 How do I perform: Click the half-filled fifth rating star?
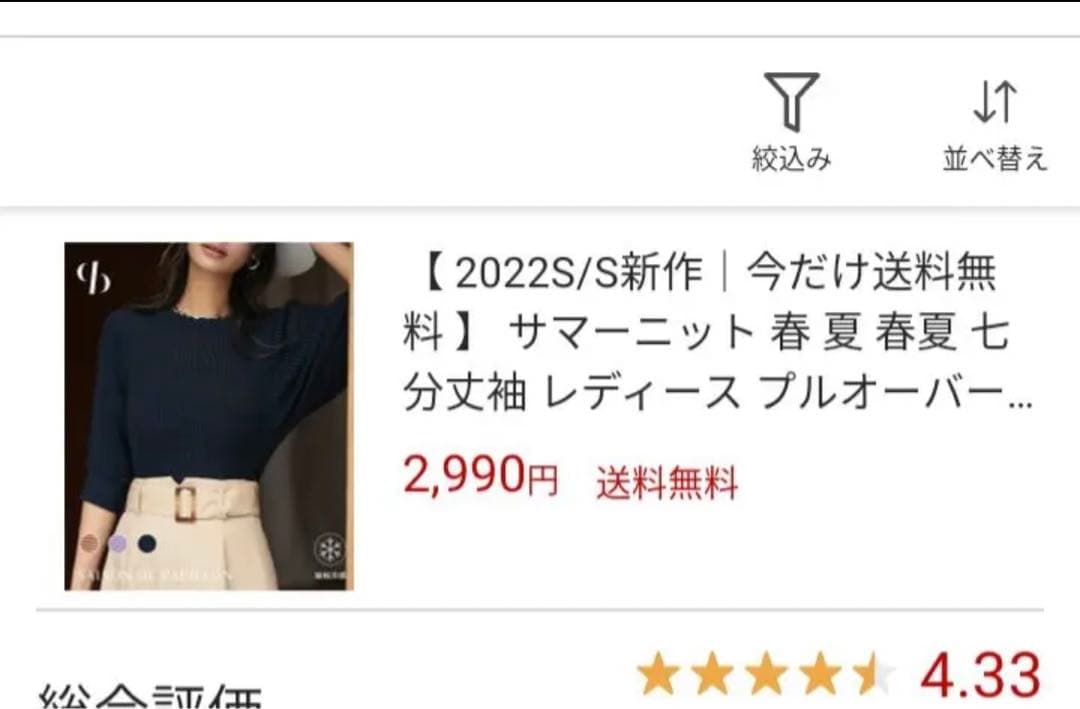point(875,673)
